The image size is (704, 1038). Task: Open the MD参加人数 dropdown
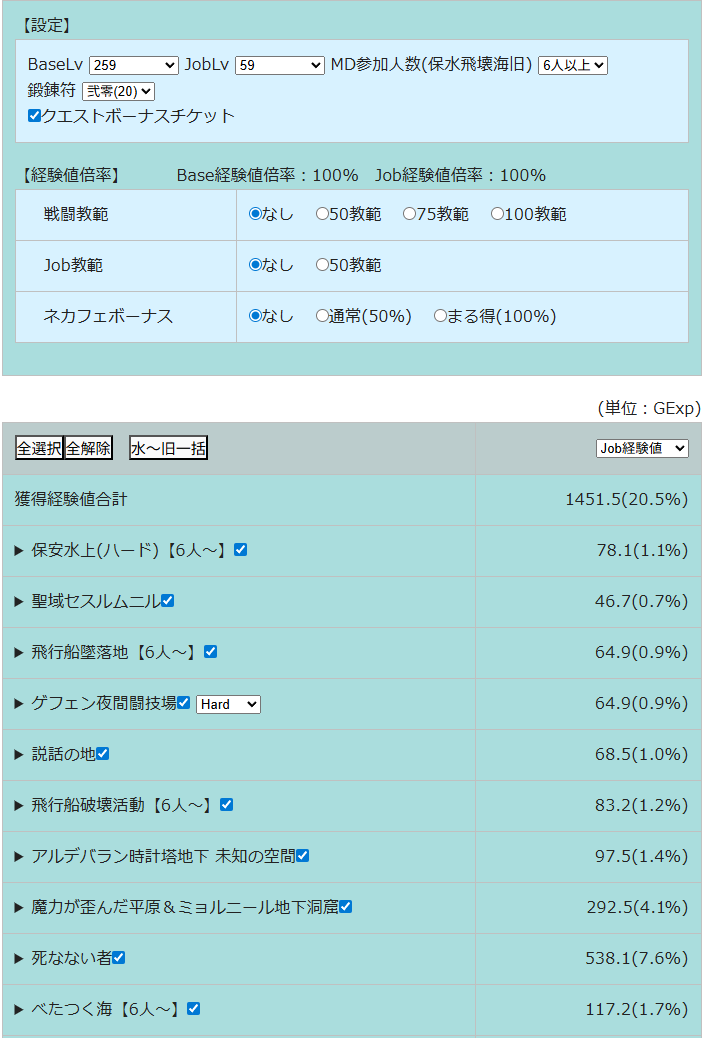coord(572,65)
